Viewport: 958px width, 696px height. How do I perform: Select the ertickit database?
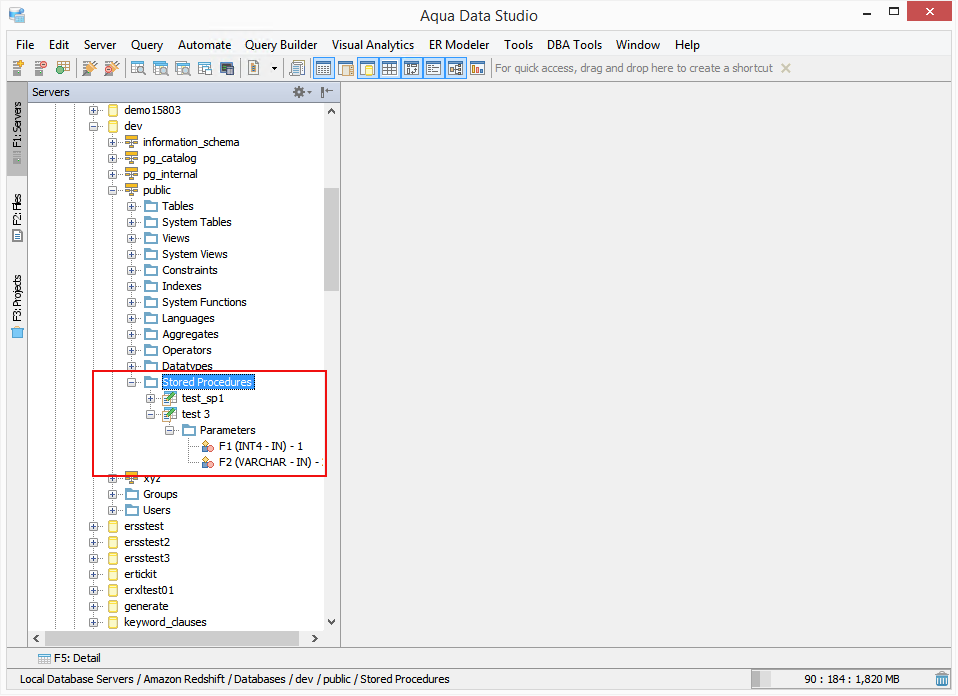click(140, 574)
